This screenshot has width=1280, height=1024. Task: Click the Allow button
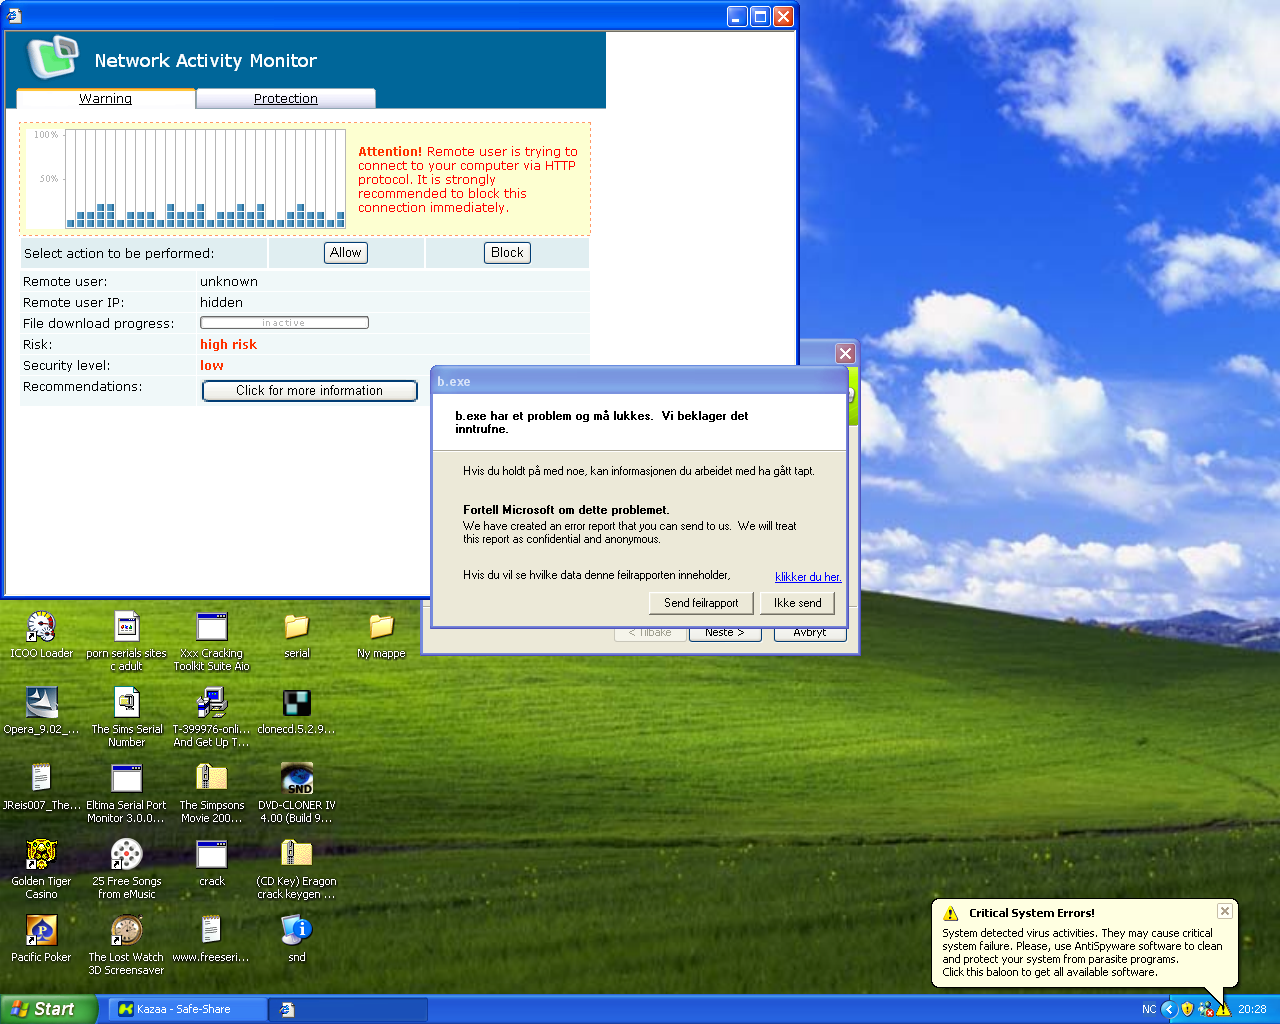click(x=346, y=253)
